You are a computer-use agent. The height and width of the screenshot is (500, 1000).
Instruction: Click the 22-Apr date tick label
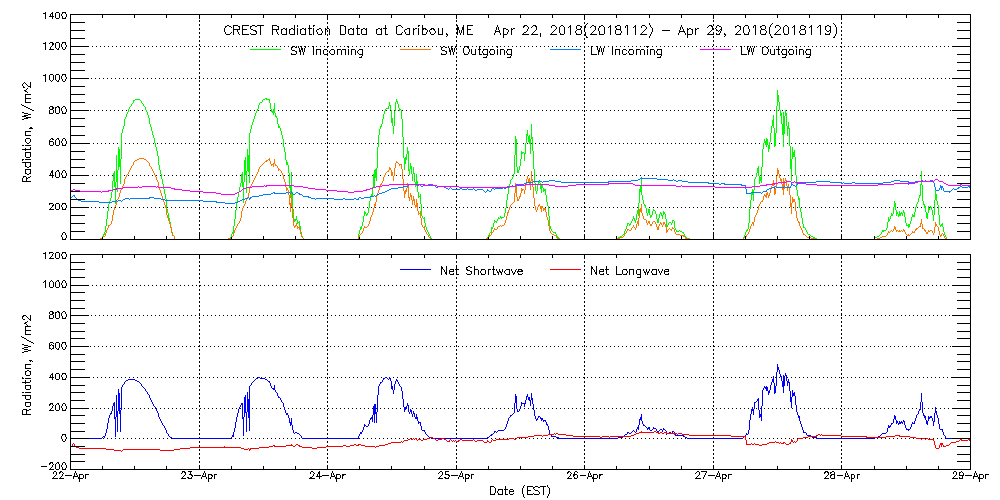click(72, 477)
